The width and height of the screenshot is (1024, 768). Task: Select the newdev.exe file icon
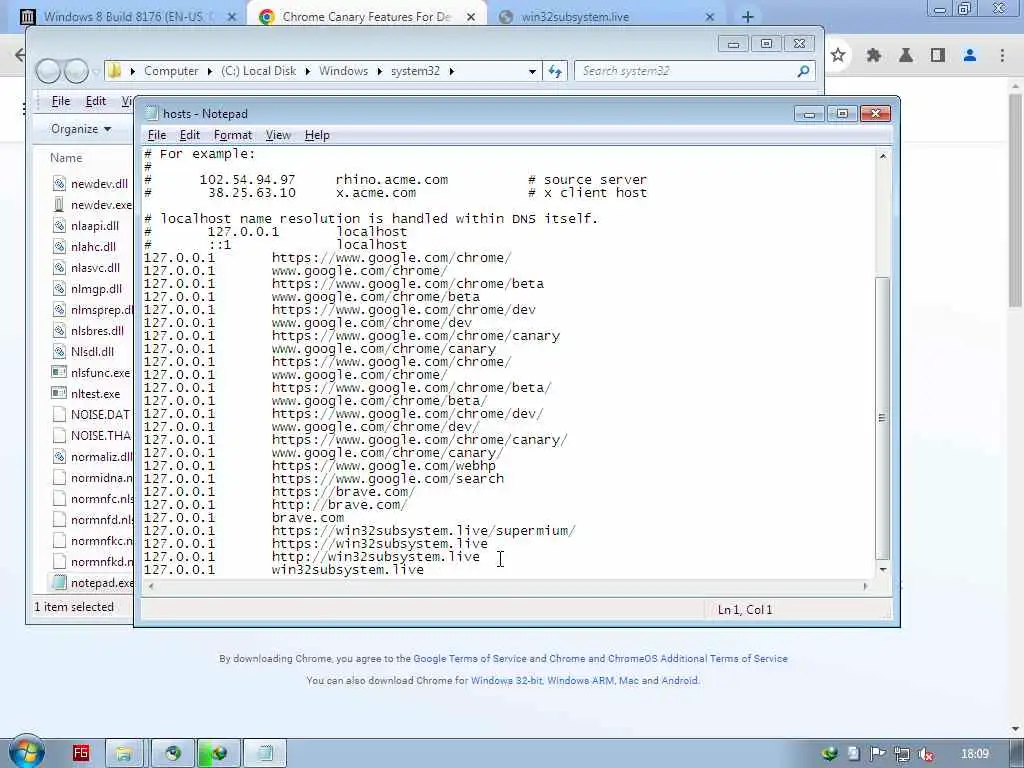[x=59, y=204]
